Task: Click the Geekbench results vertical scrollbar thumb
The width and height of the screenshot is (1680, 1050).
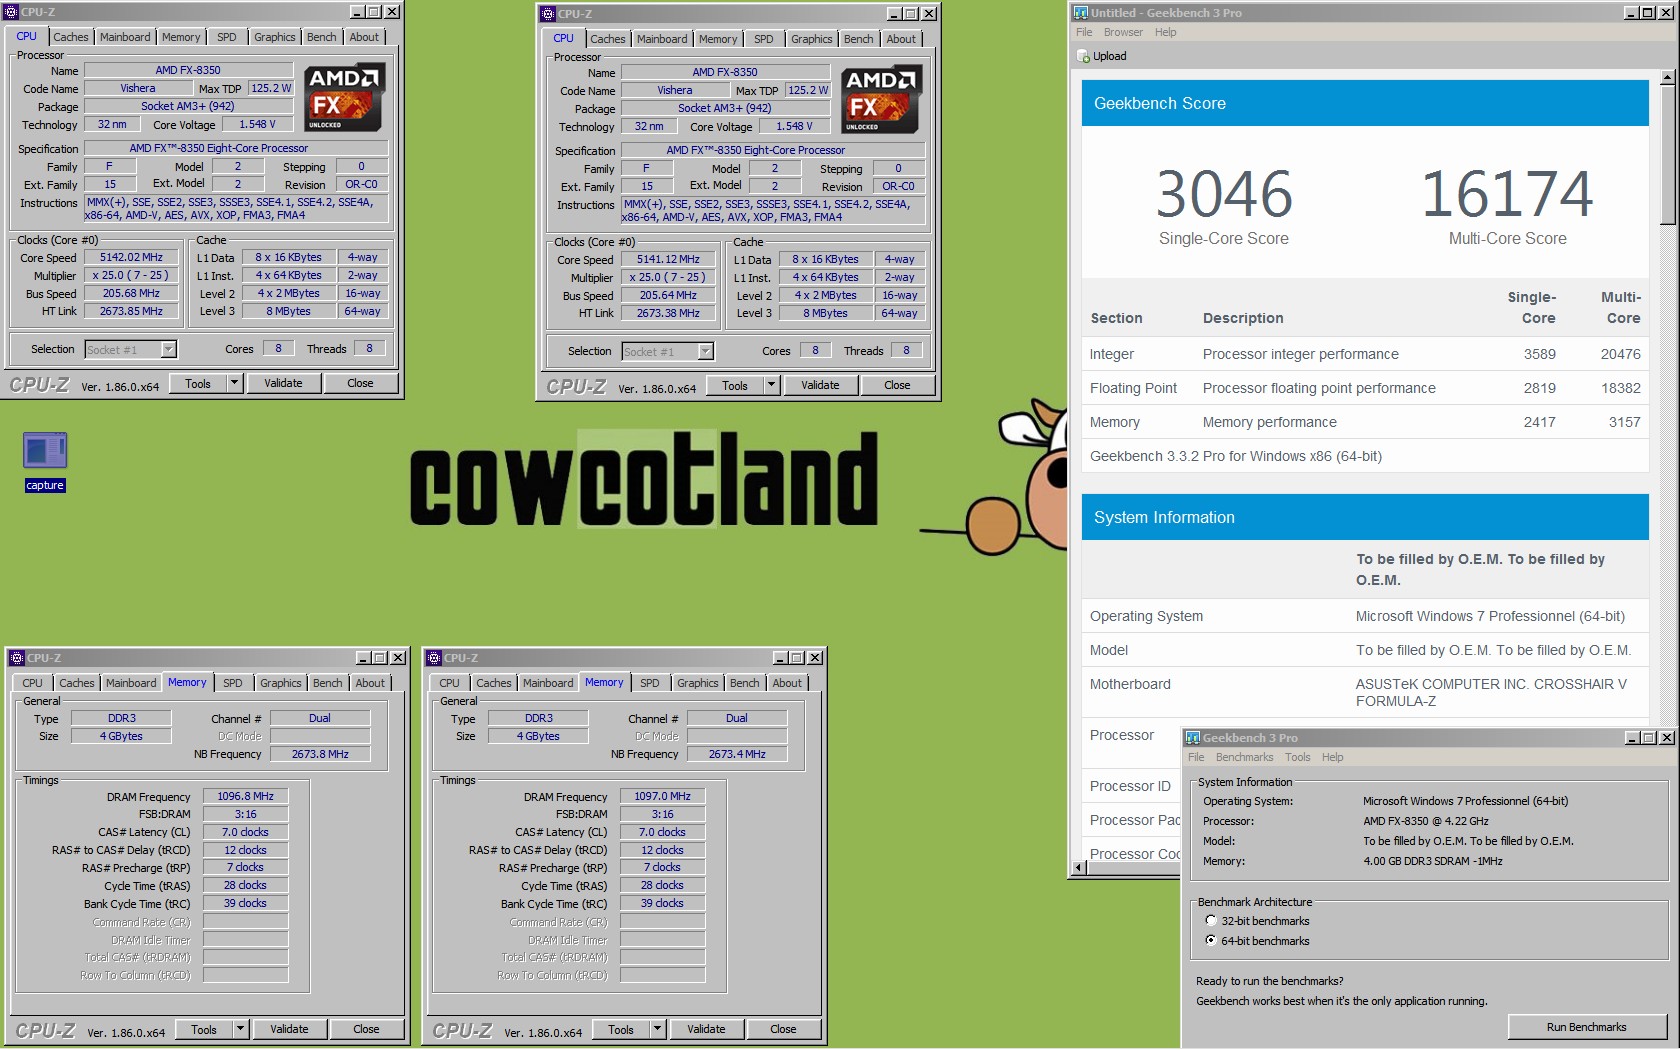Action: (x=1666, y=155)
